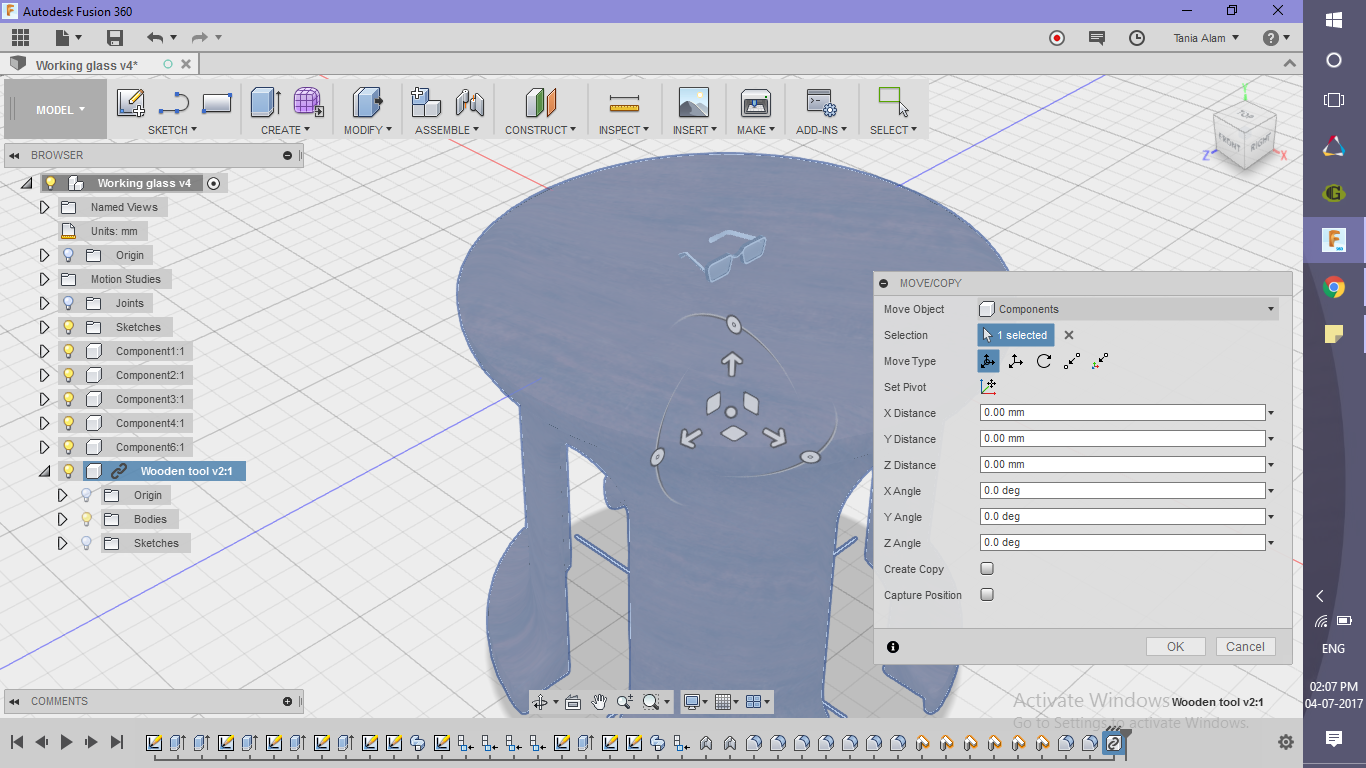Open the job status clock icon
This screenshot has width=1366, height=768.
(x=1137, y=38)
